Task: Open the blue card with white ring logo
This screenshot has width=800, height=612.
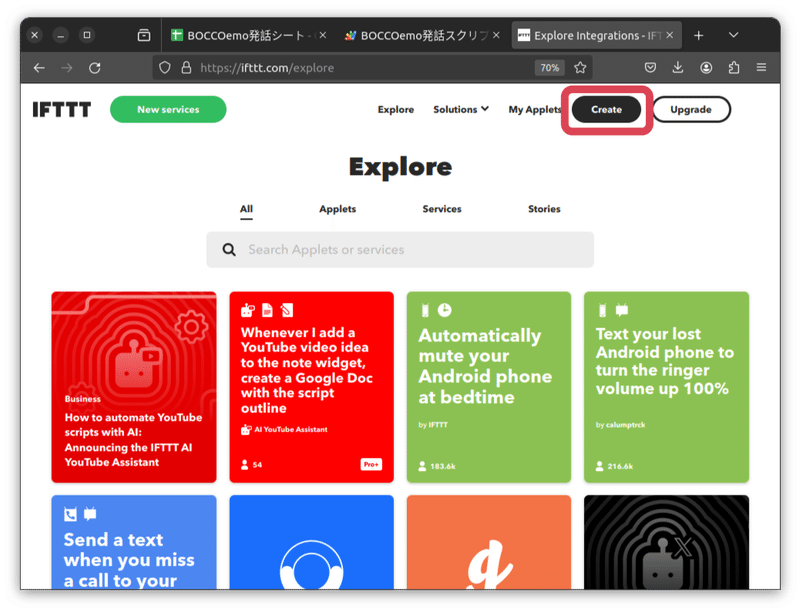Action: click(x=311, y=542)
